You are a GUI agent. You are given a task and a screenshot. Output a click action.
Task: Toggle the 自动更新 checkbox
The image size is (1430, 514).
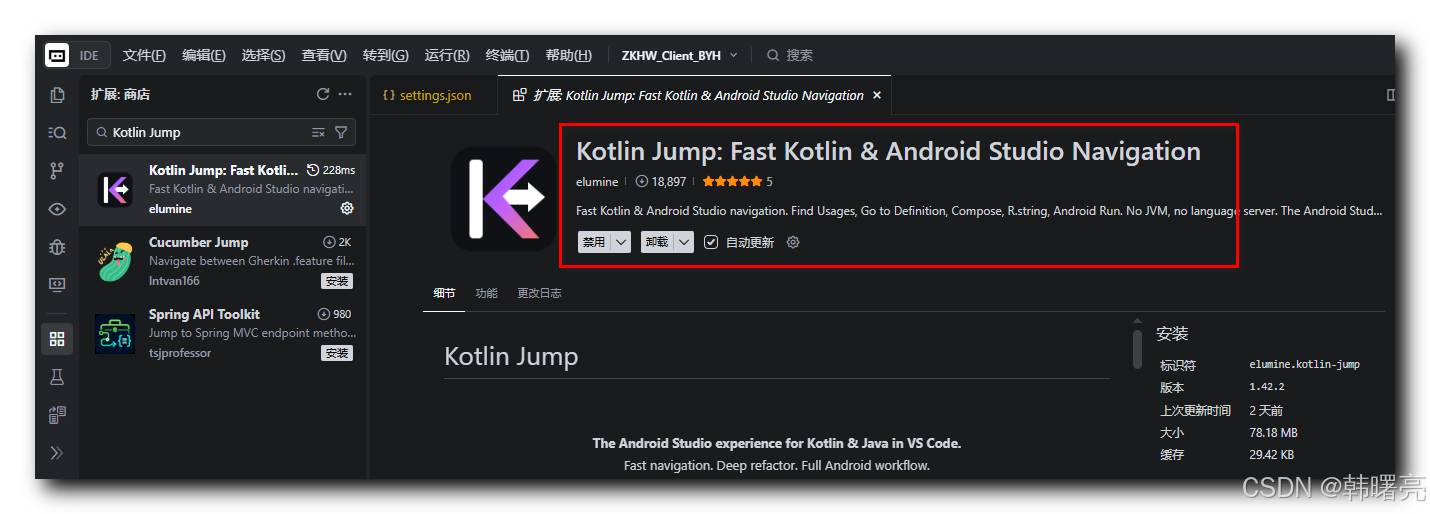711,242
